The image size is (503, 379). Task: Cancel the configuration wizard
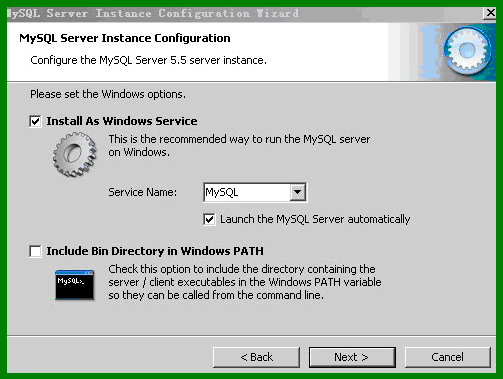pos(448,357)
